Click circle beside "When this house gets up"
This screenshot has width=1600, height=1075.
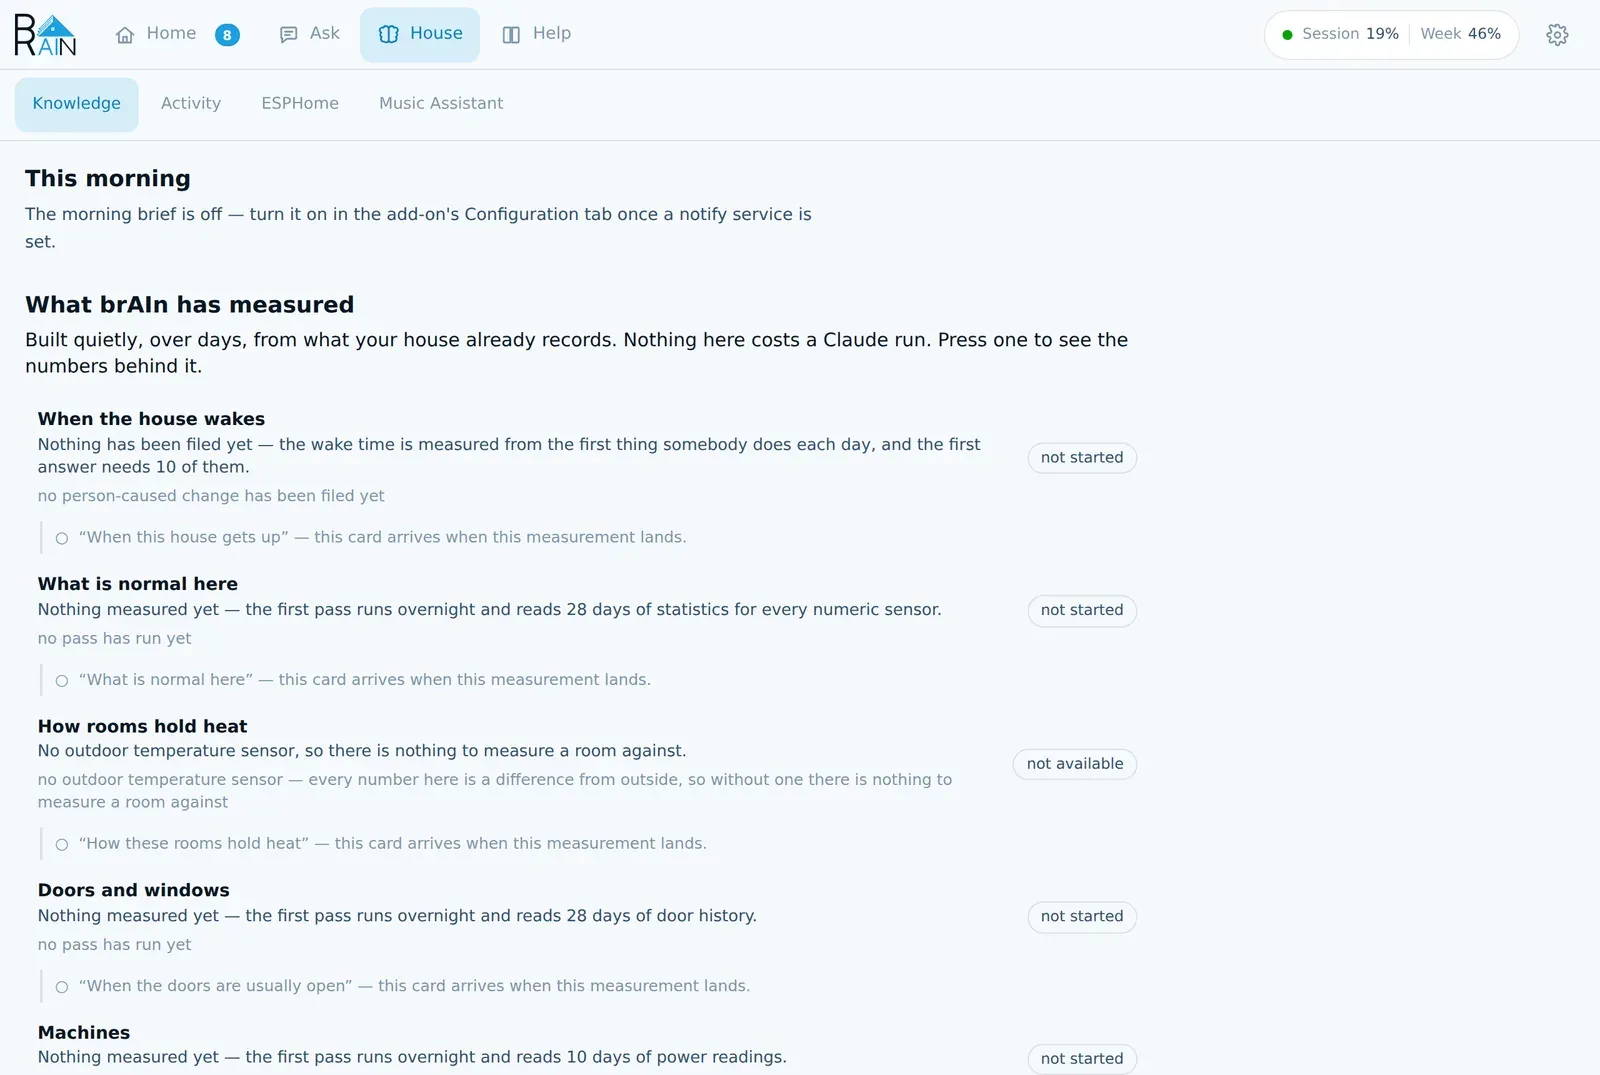(x=62, y=538)
